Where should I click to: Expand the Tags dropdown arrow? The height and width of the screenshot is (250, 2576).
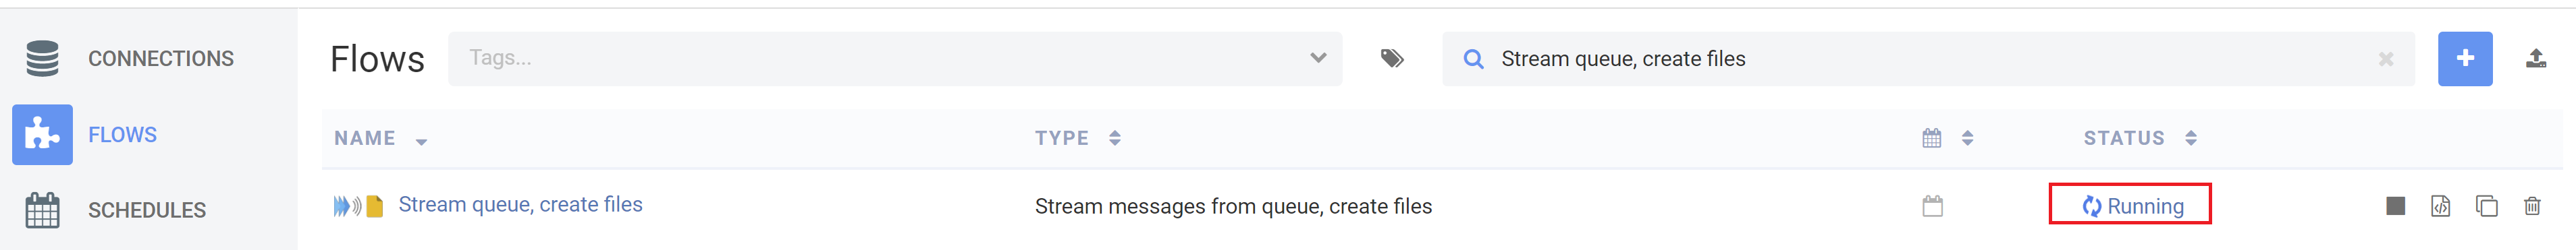coord(1318,58)
